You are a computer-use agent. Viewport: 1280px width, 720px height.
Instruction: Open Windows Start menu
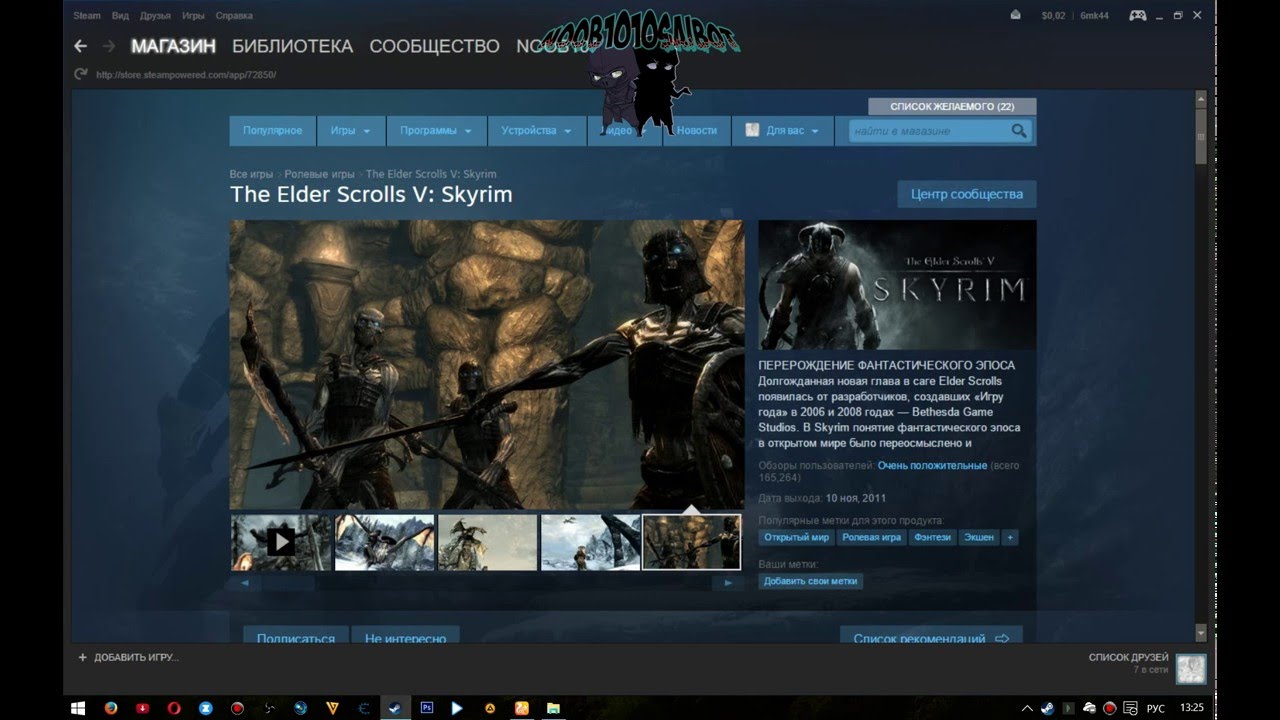78,708
